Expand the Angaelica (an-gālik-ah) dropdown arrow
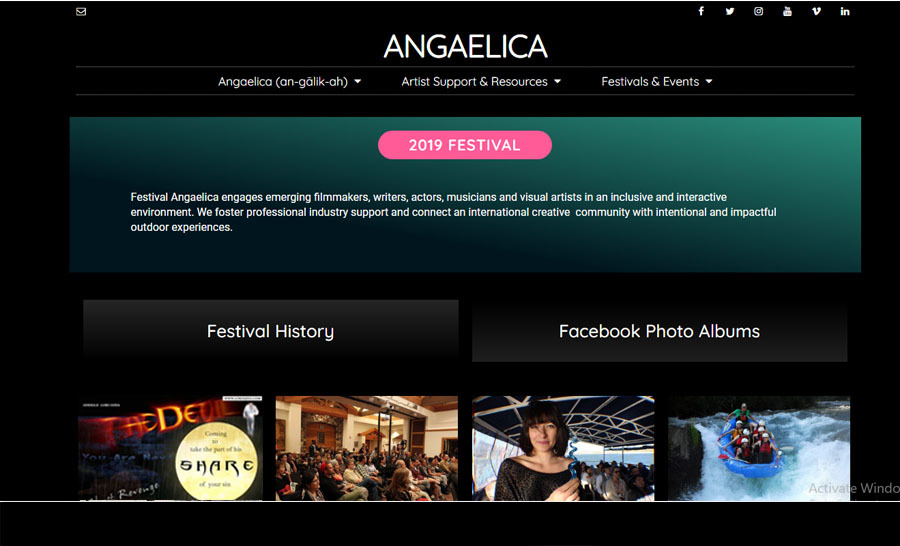Screen dimensions: 900x546 pos(358,82)
